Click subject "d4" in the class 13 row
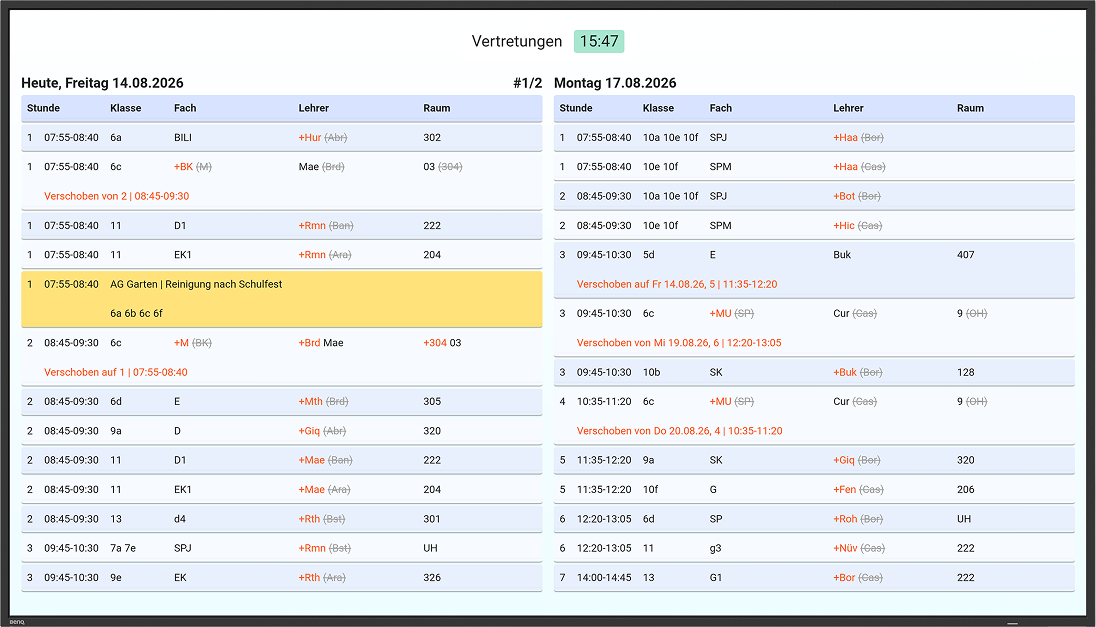Viewport: 1096px width, 627px height. click(180, 519)
